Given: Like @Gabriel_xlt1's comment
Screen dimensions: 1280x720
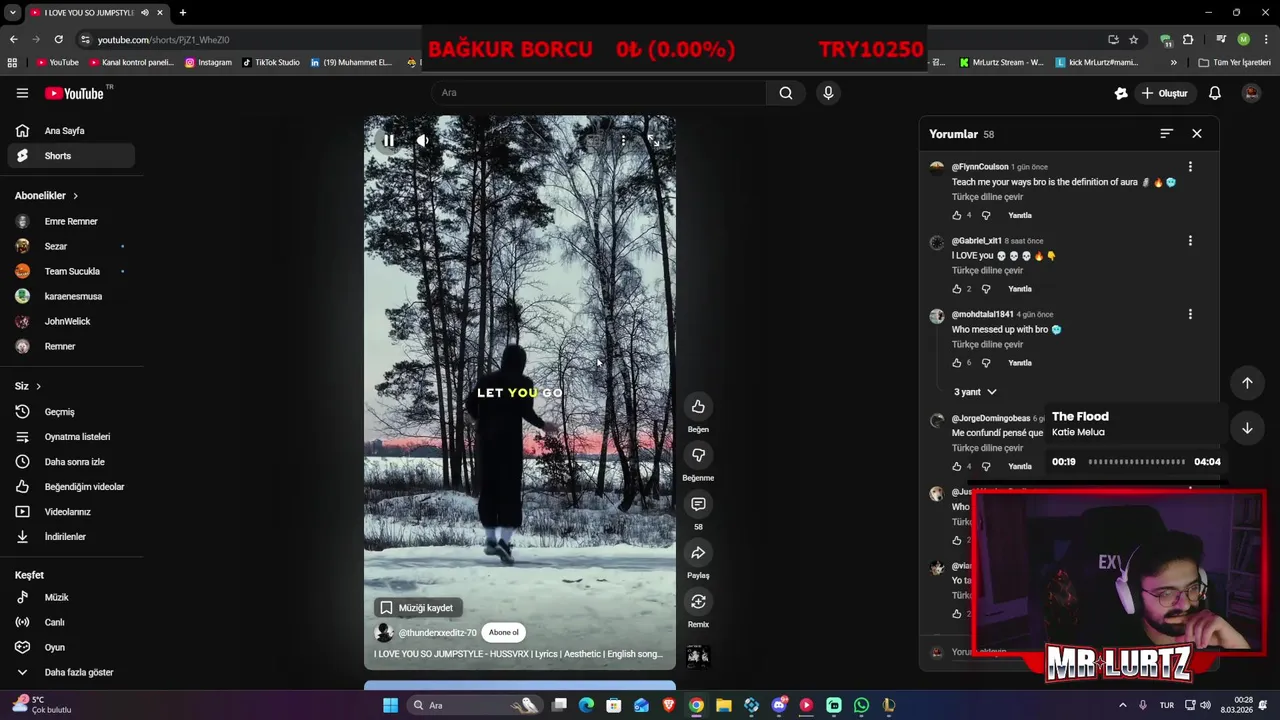Looking at the screenshot, I should tap(957, 289).
